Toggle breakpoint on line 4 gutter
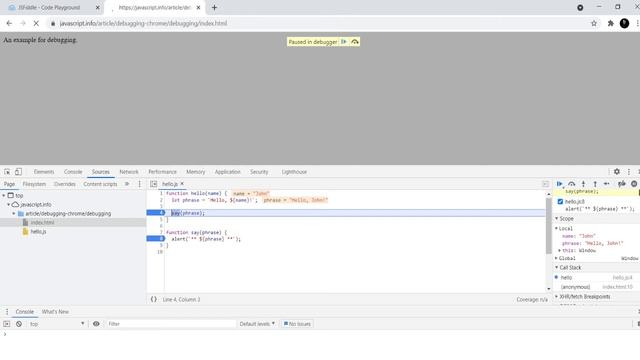Image resolution: width=640 pixels, height=360 pixels. tap(156, 213)
